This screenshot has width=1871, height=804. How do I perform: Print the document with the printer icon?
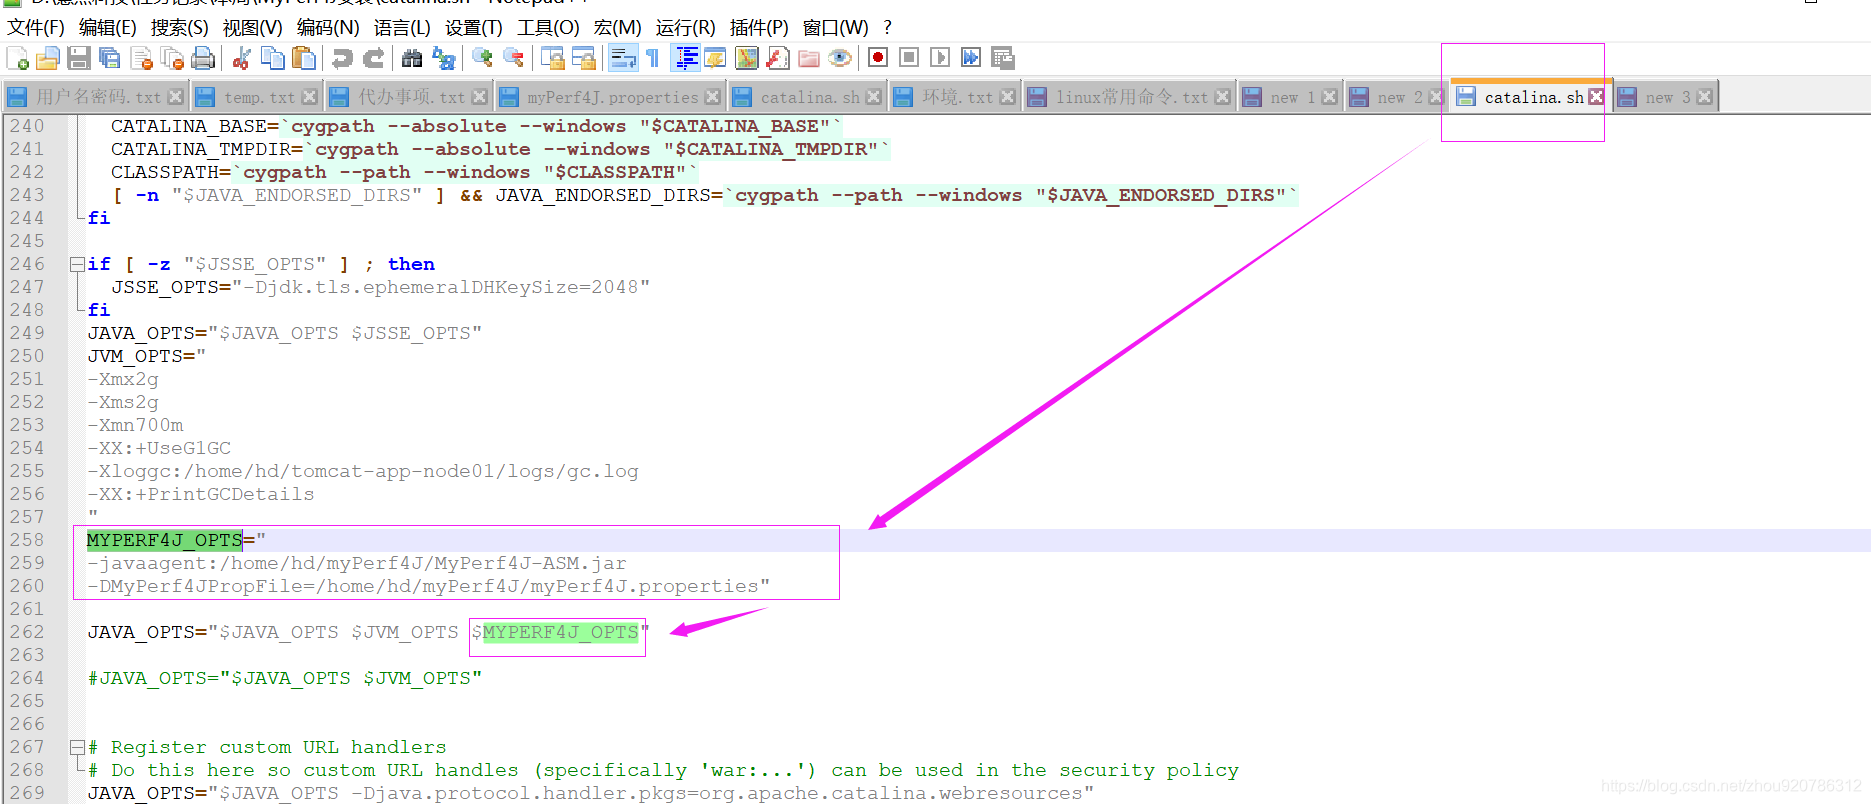pyautogui.click(x=203, y=58)
